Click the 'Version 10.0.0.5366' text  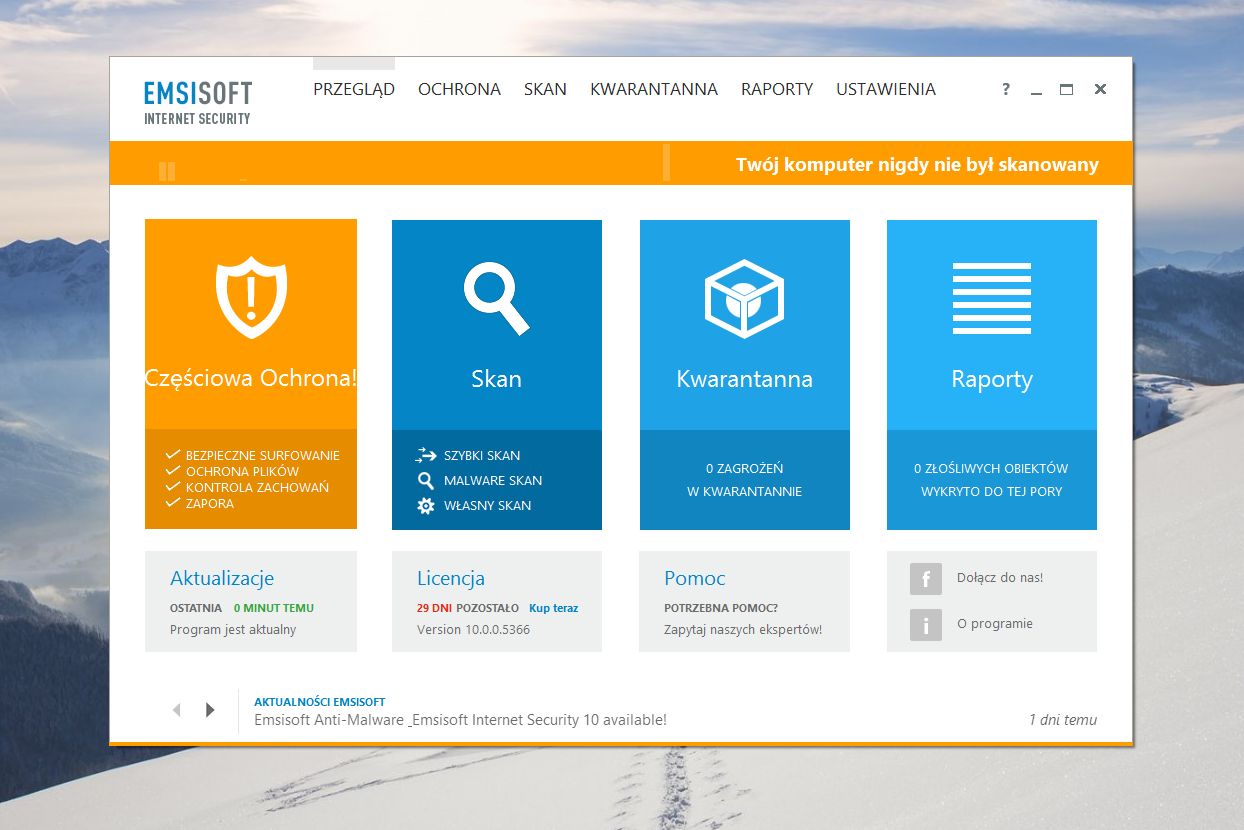tap(473, 630)
